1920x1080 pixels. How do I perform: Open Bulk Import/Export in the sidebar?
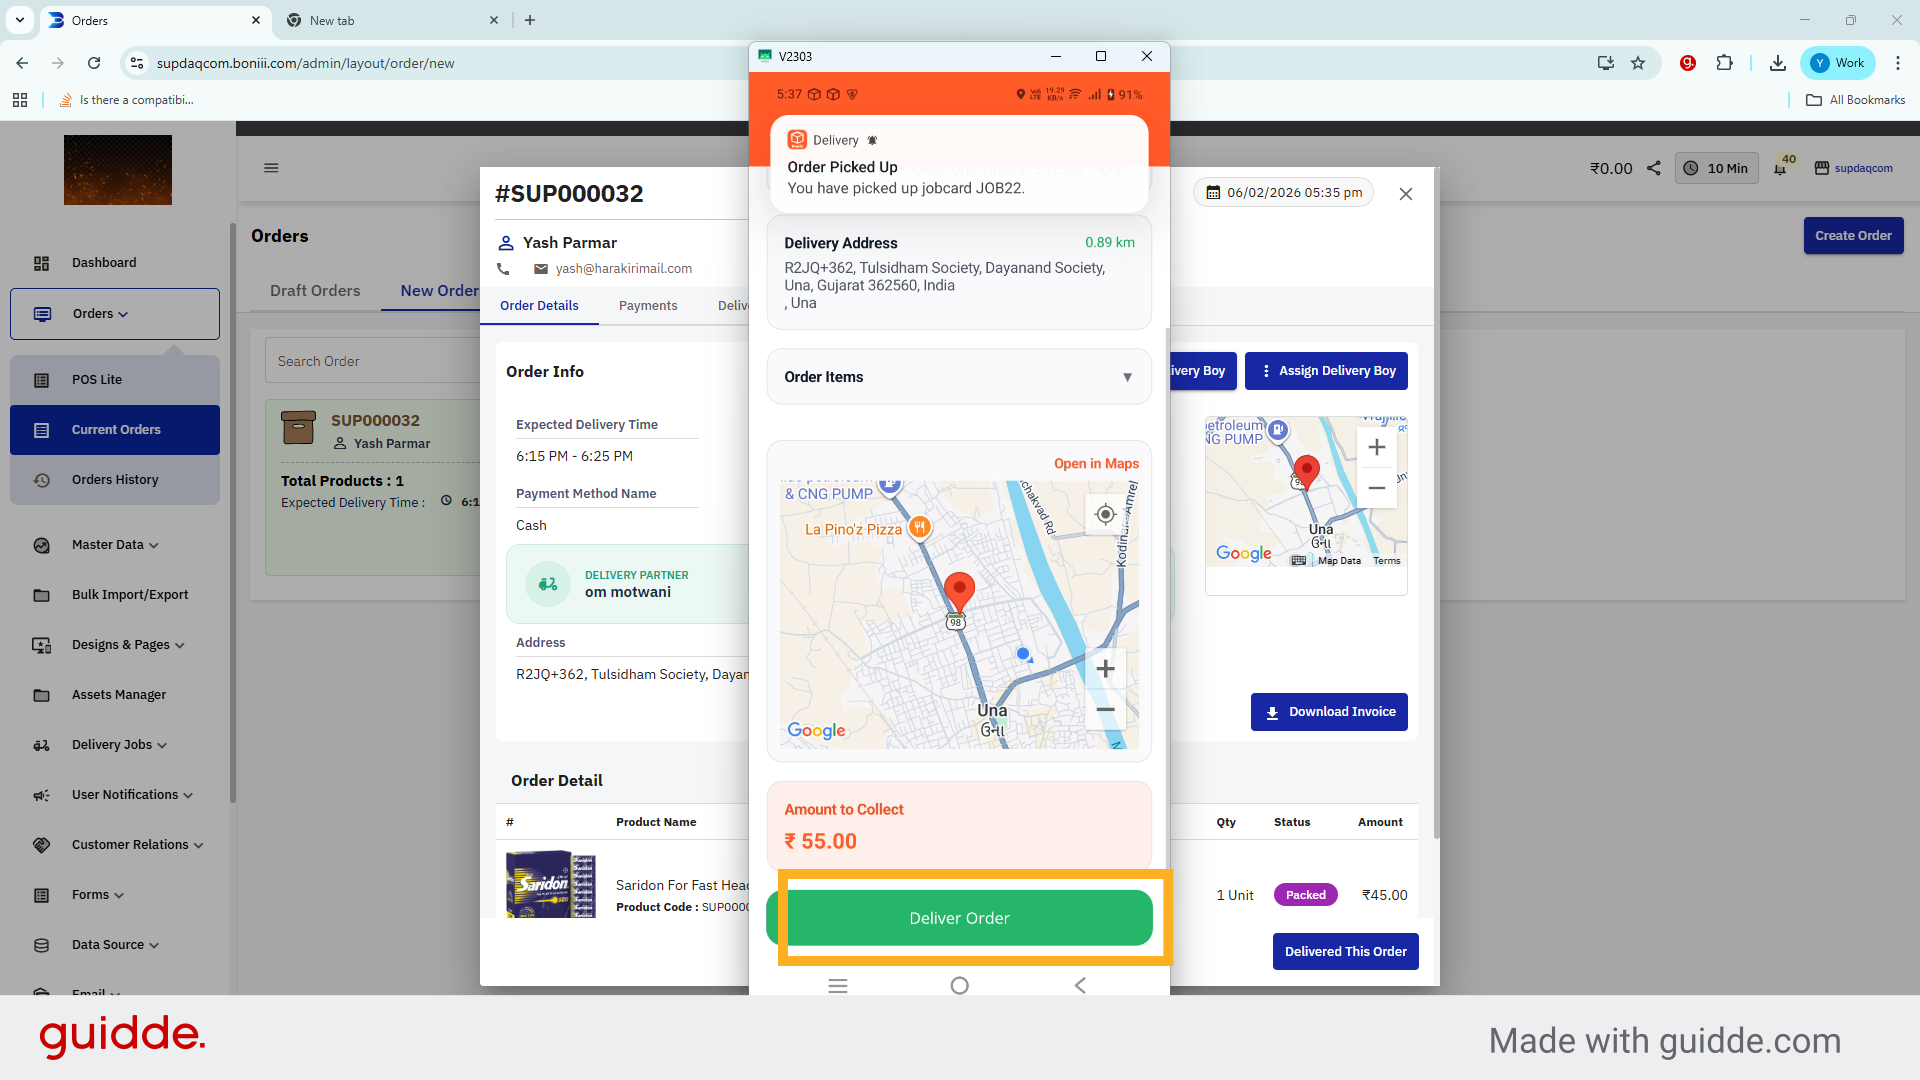tap(130, 595)
